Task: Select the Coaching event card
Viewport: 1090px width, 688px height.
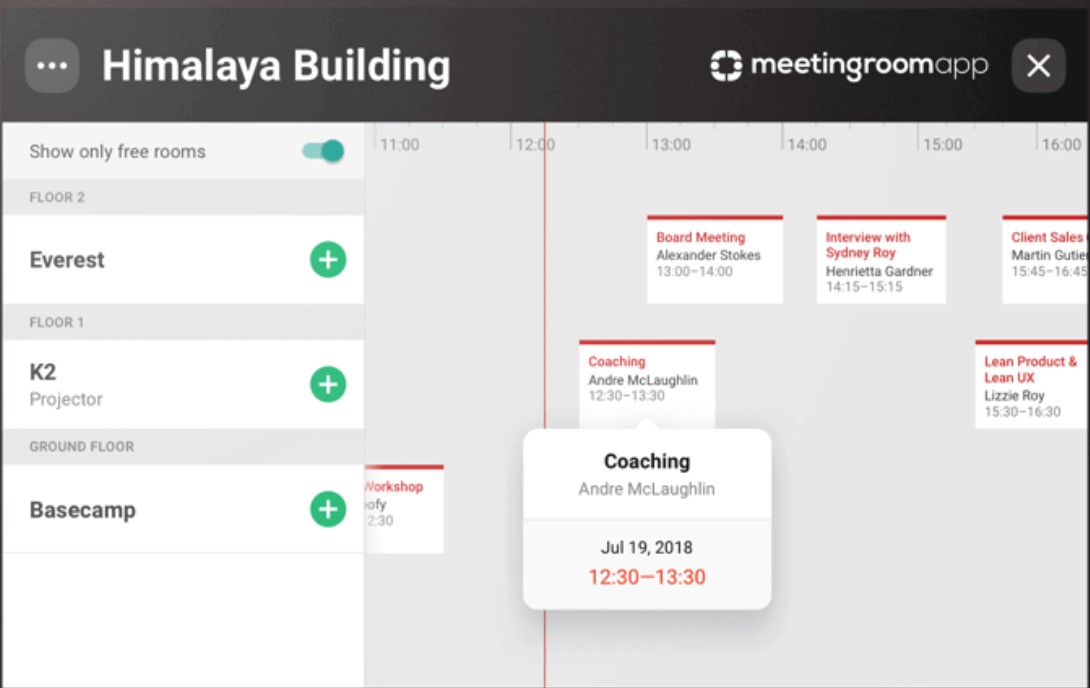Action: click(x=646, y=380)
